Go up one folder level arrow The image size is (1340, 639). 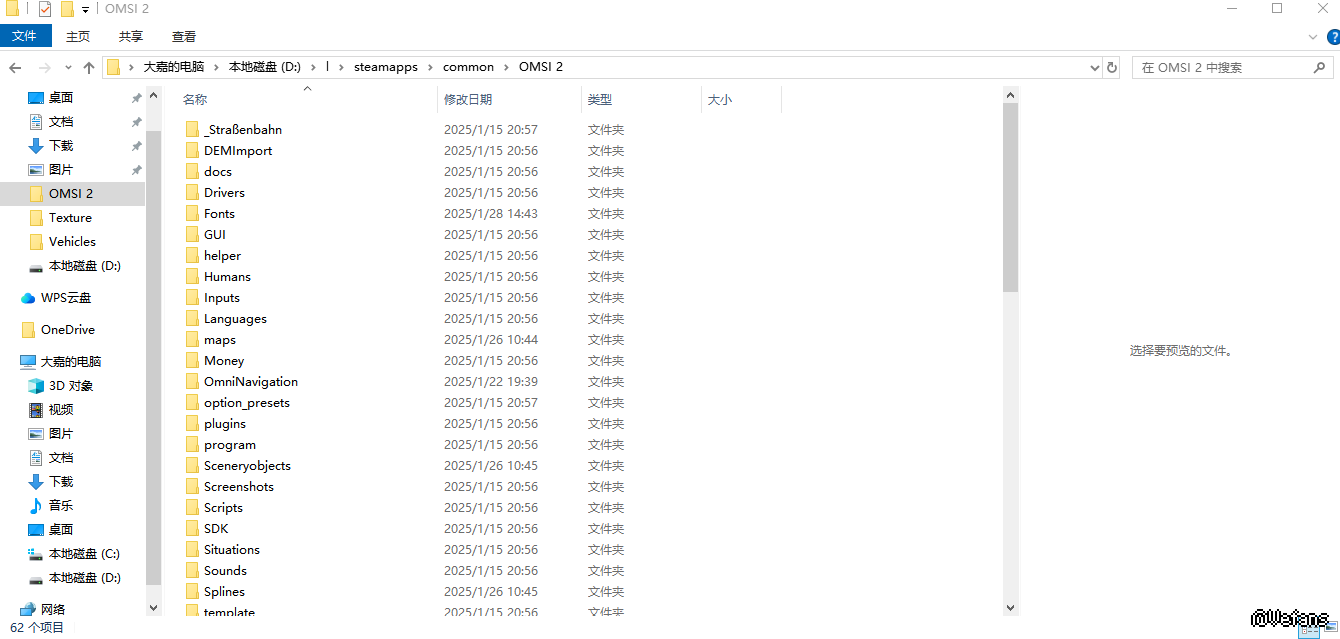(x=89, y=67)
